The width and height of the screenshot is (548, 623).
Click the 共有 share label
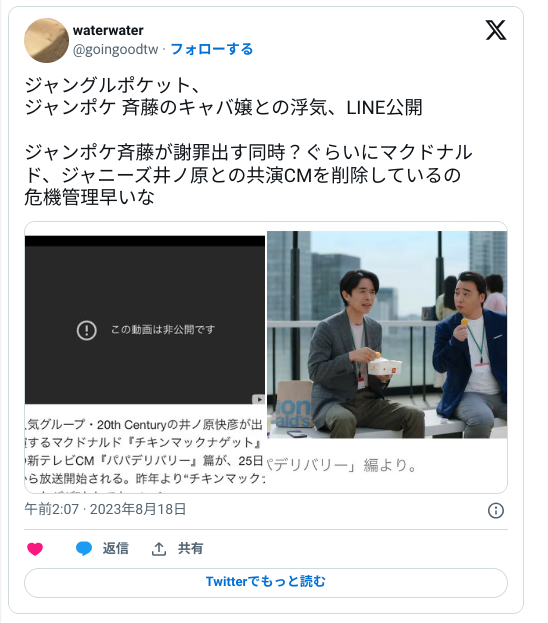point(190,549)
